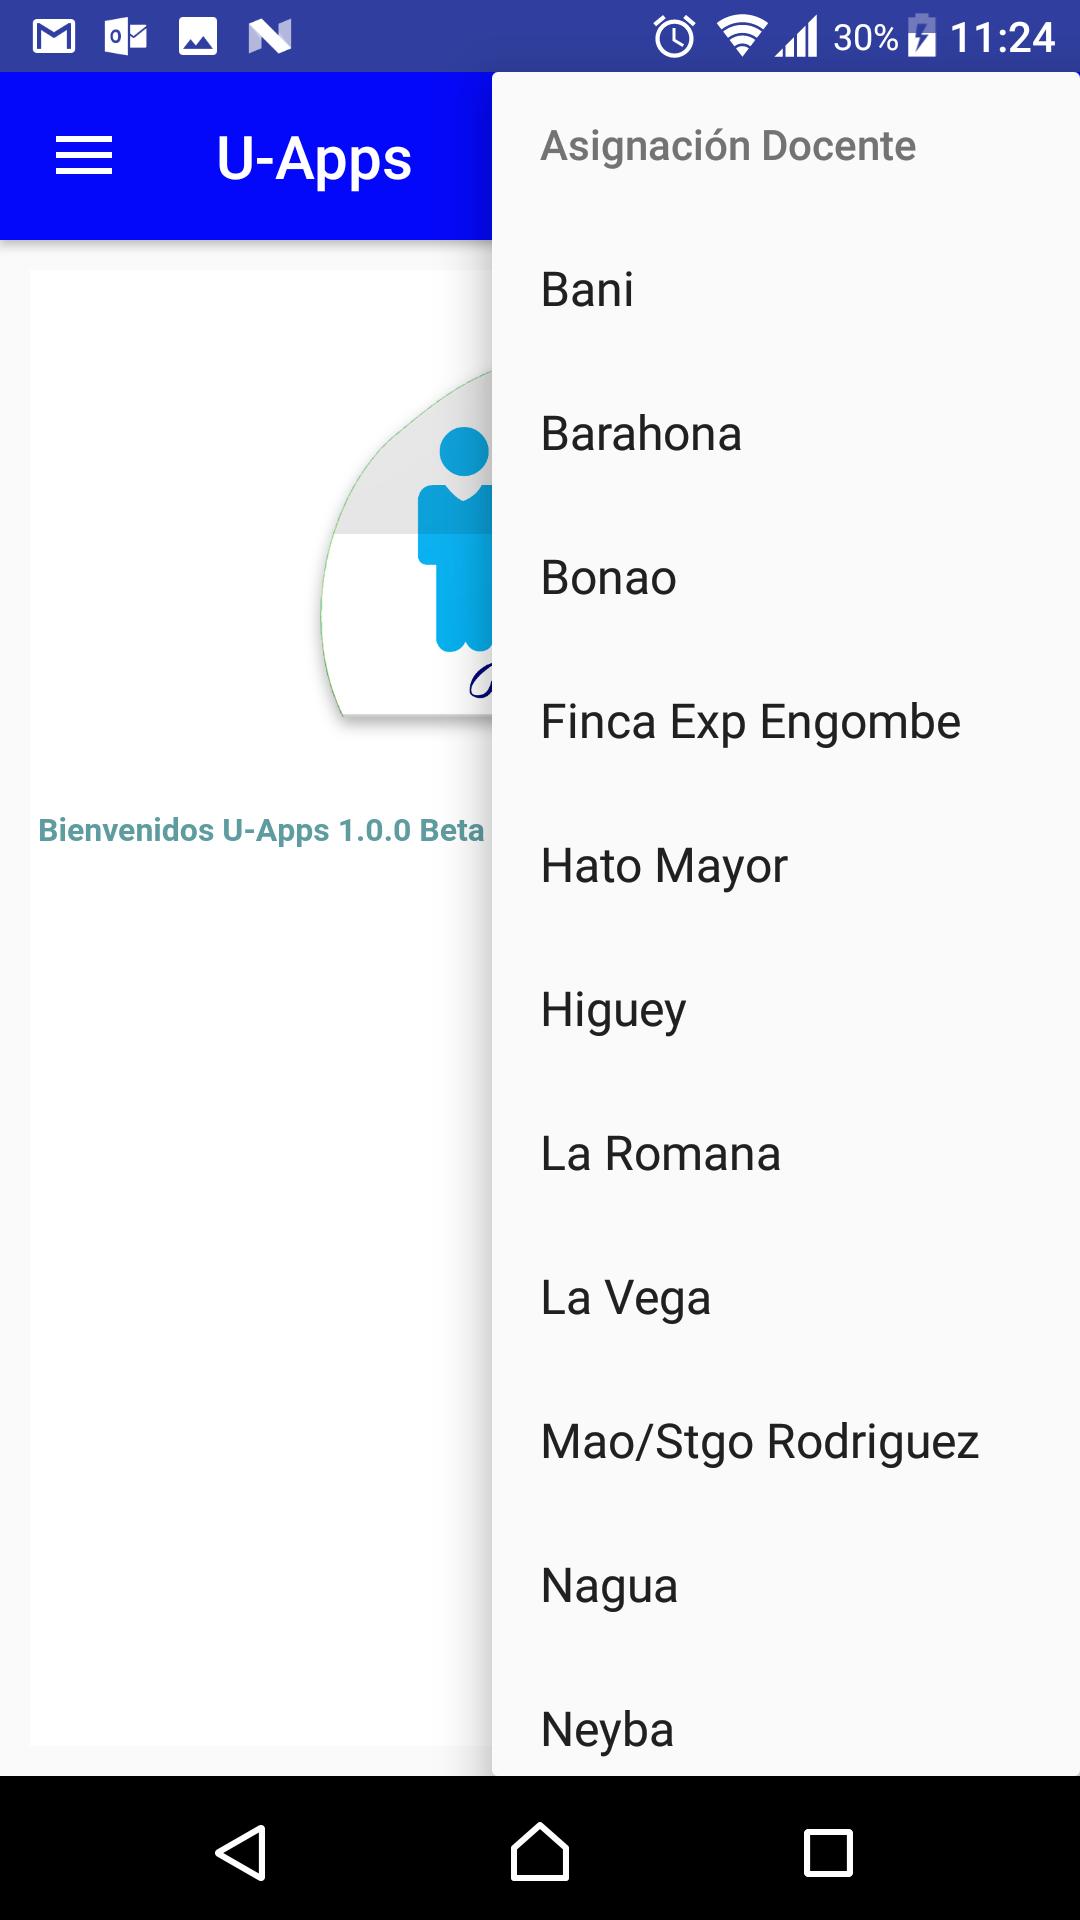Image resolution: width=1080 pixels, height=1920 pixels.
Task: Select Nagua from the dropdown
Action: click(x=609, y=1586)
